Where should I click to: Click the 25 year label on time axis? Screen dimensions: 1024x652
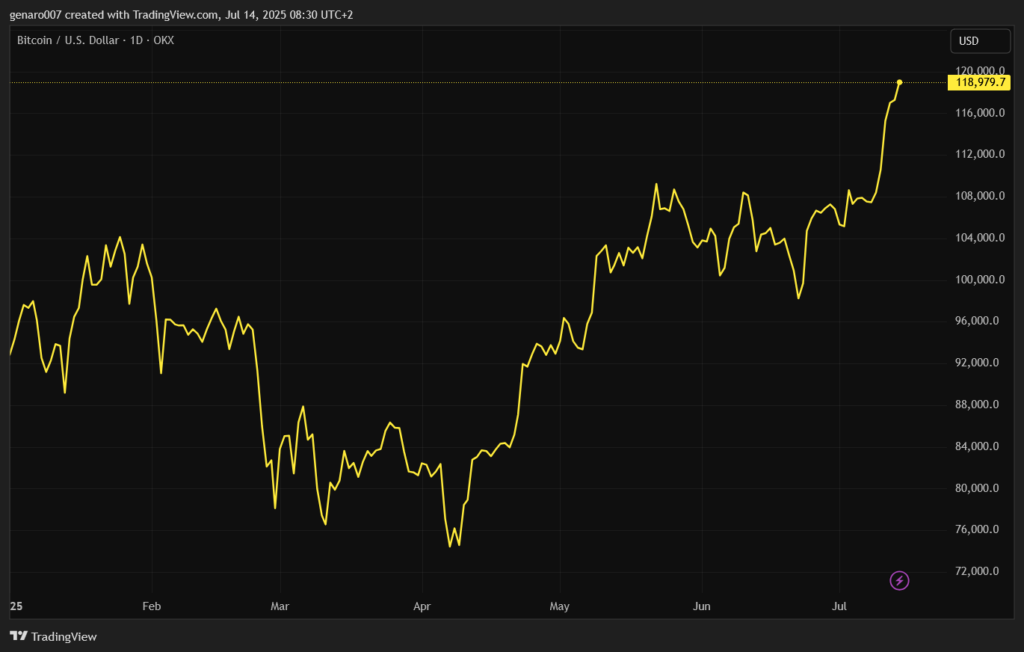coord(16,607)
